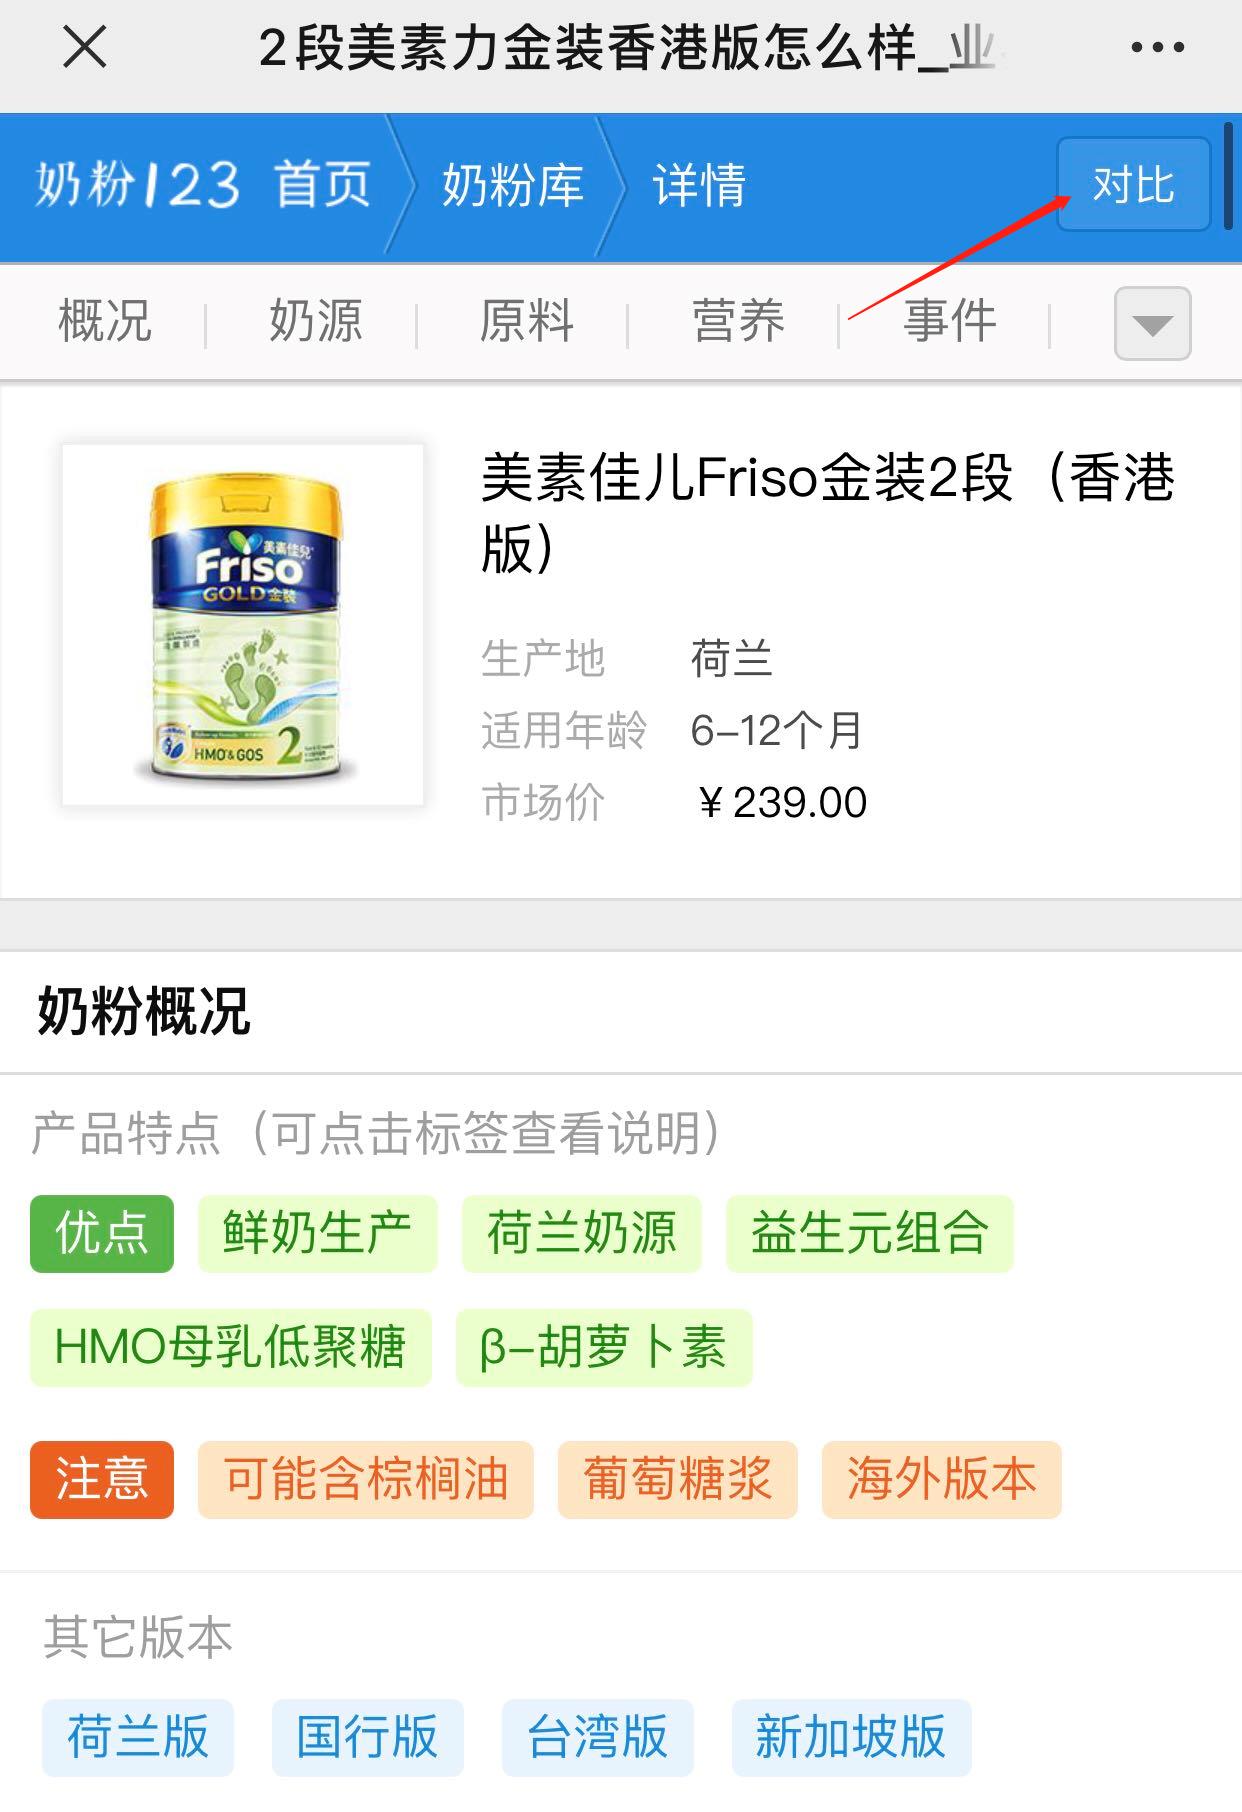Click the 奶粉123 site logo

click(x=137, y=185)
